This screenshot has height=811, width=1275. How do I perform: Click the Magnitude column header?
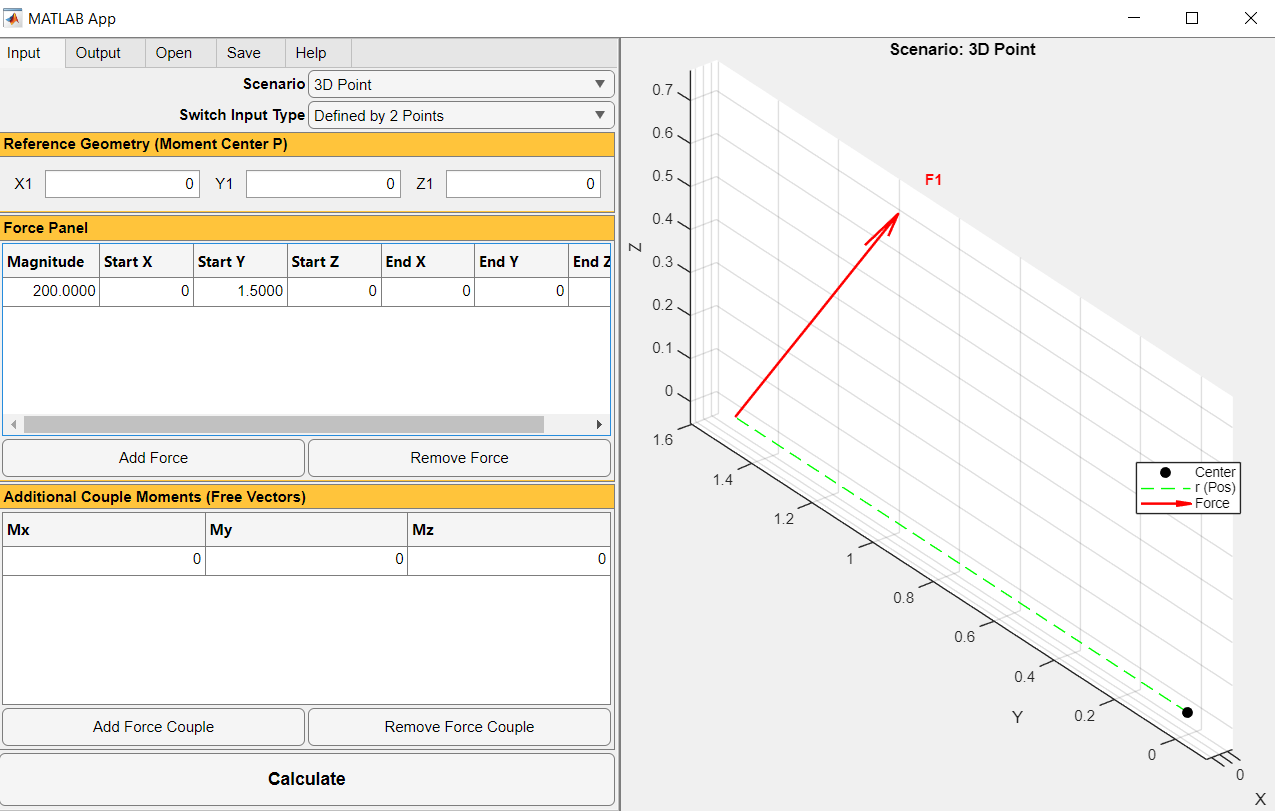tap(51, 261)
